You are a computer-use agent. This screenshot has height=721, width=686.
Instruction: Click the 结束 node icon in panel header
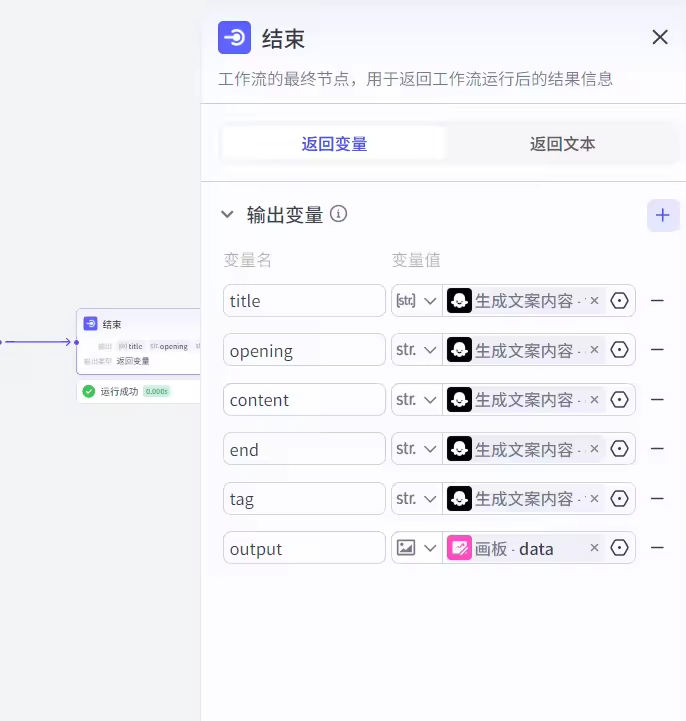[x=234, y=38]
